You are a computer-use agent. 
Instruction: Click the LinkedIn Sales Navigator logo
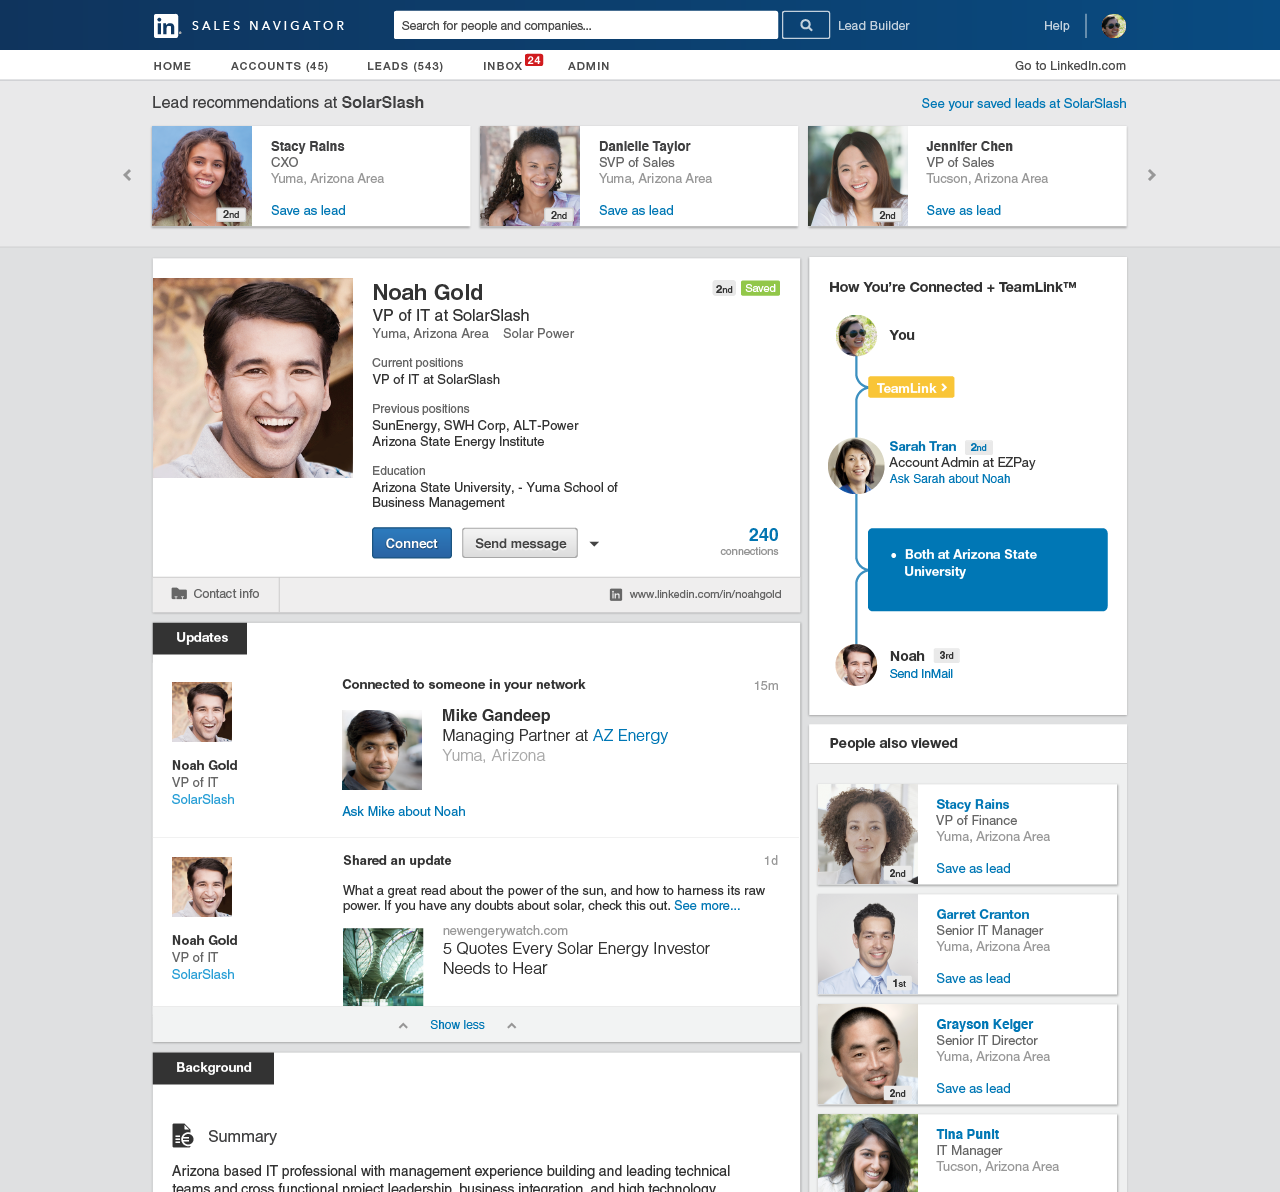tap(249, 26)
